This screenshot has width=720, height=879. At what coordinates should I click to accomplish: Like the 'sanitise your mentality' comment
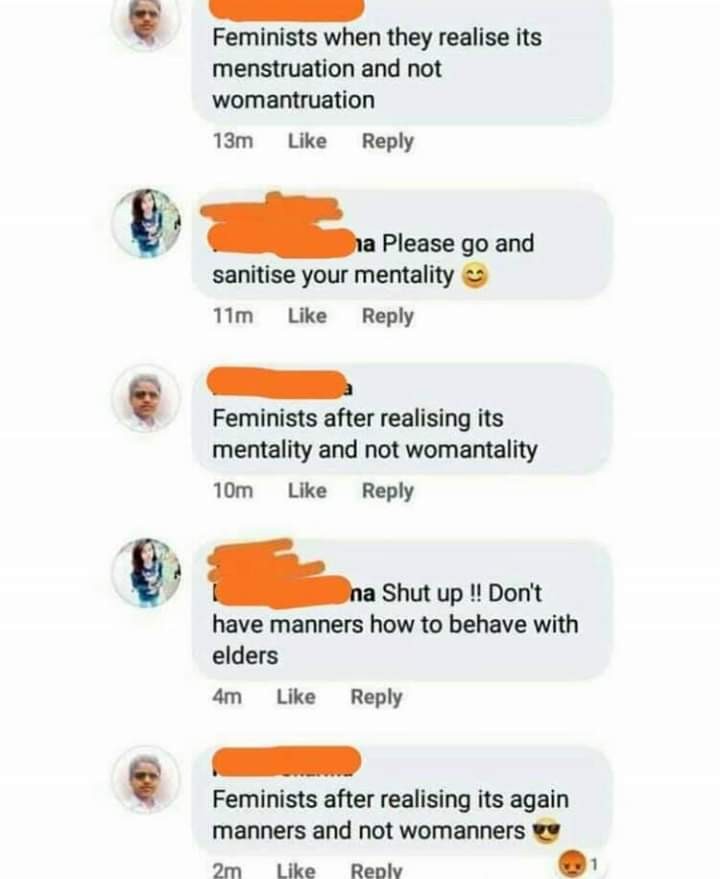tap(307, 316)
